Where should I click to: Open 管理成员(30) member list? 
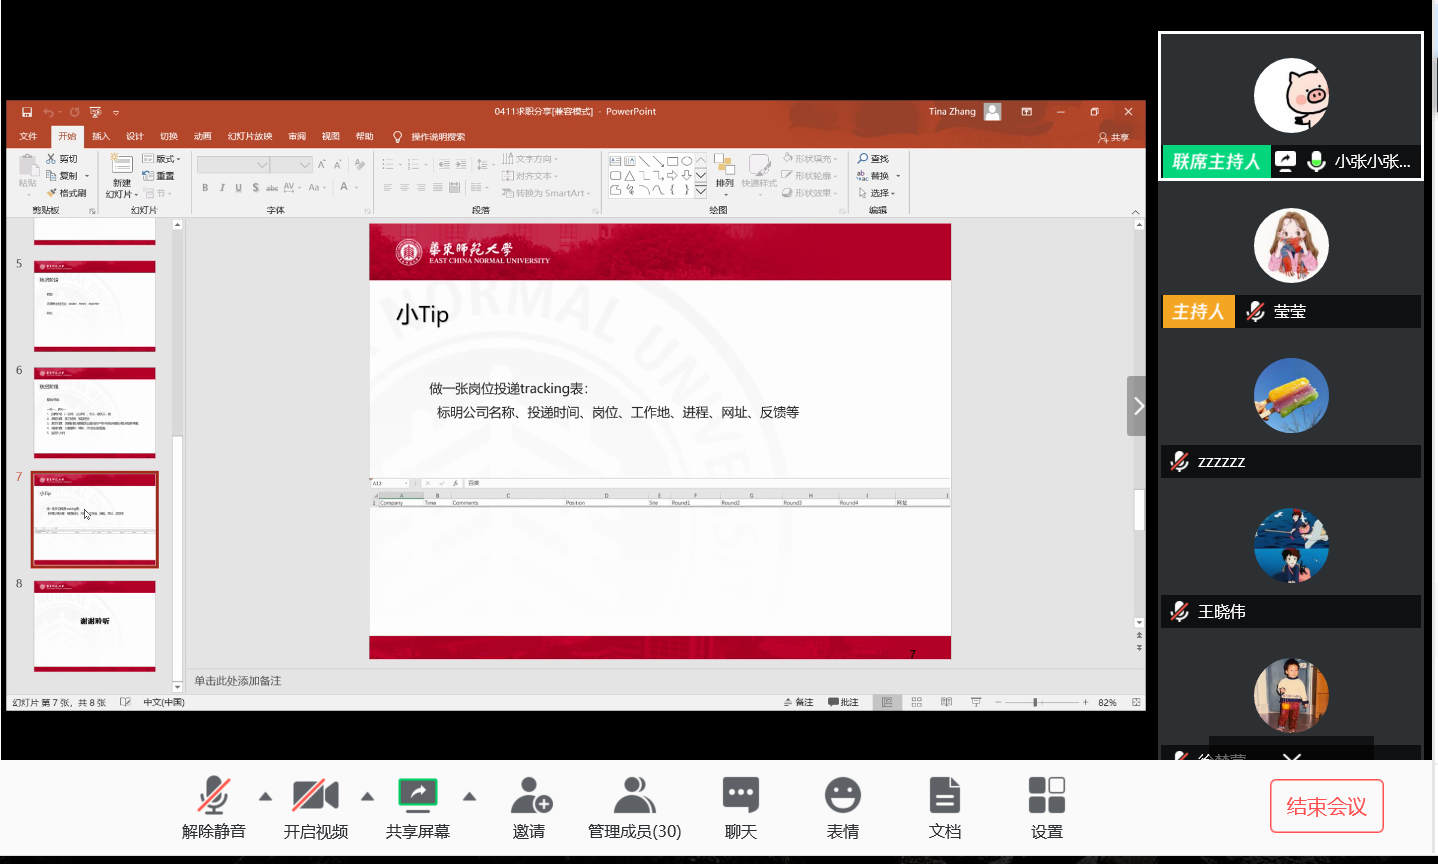634,808
